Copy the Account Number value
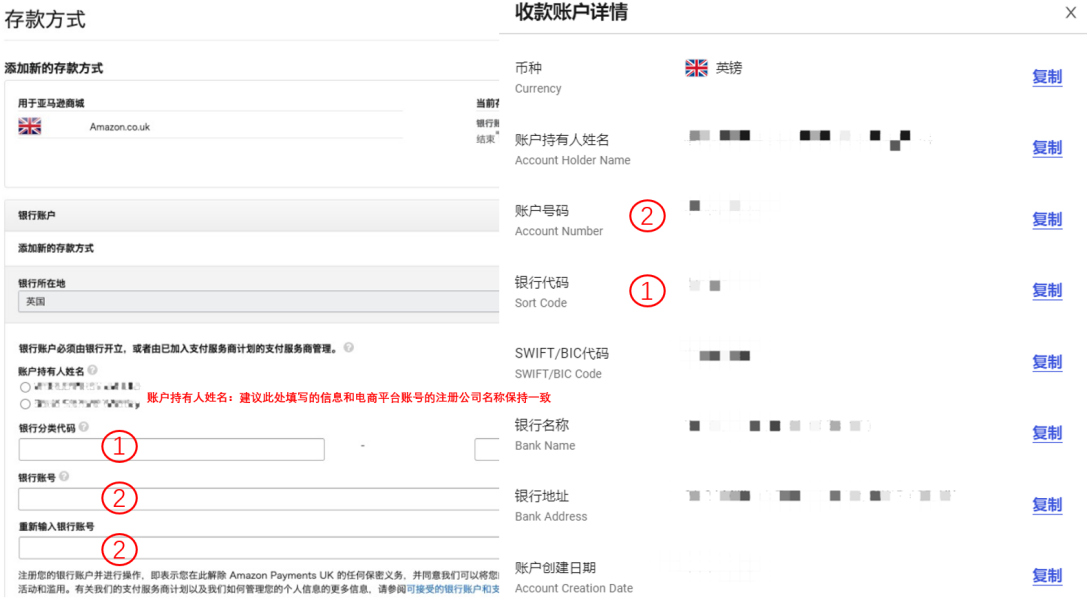This screenshot has height=604, width=1088. (x=1047, y=219)
